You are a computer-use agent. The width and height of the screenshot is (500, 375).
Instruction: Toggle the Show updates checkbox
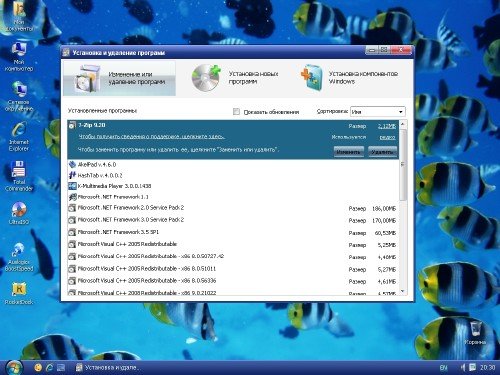tap(236, 112)
